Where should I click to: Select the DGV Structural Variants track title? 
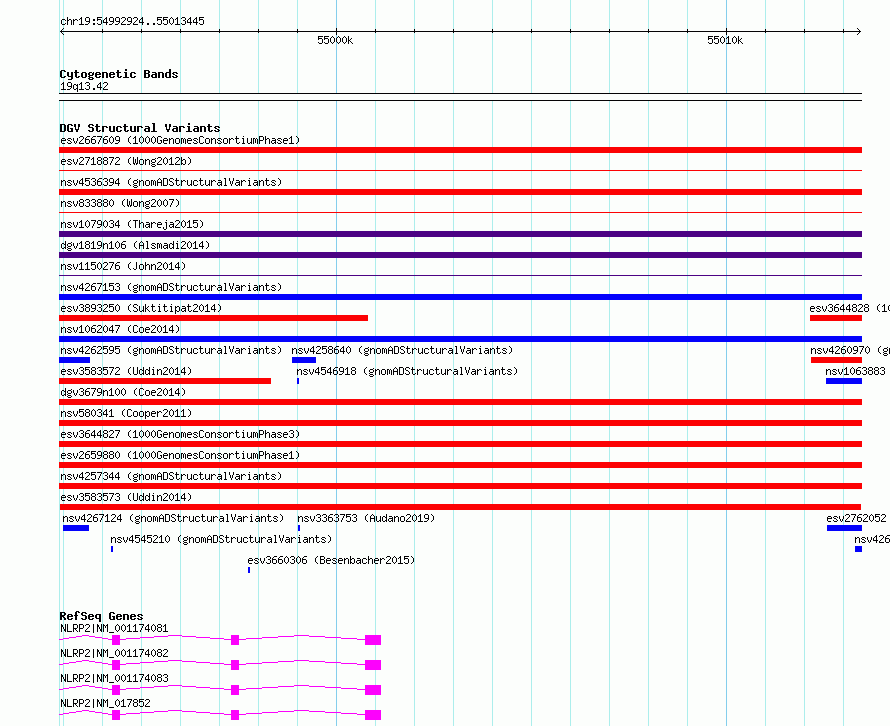tap(140, 128)
